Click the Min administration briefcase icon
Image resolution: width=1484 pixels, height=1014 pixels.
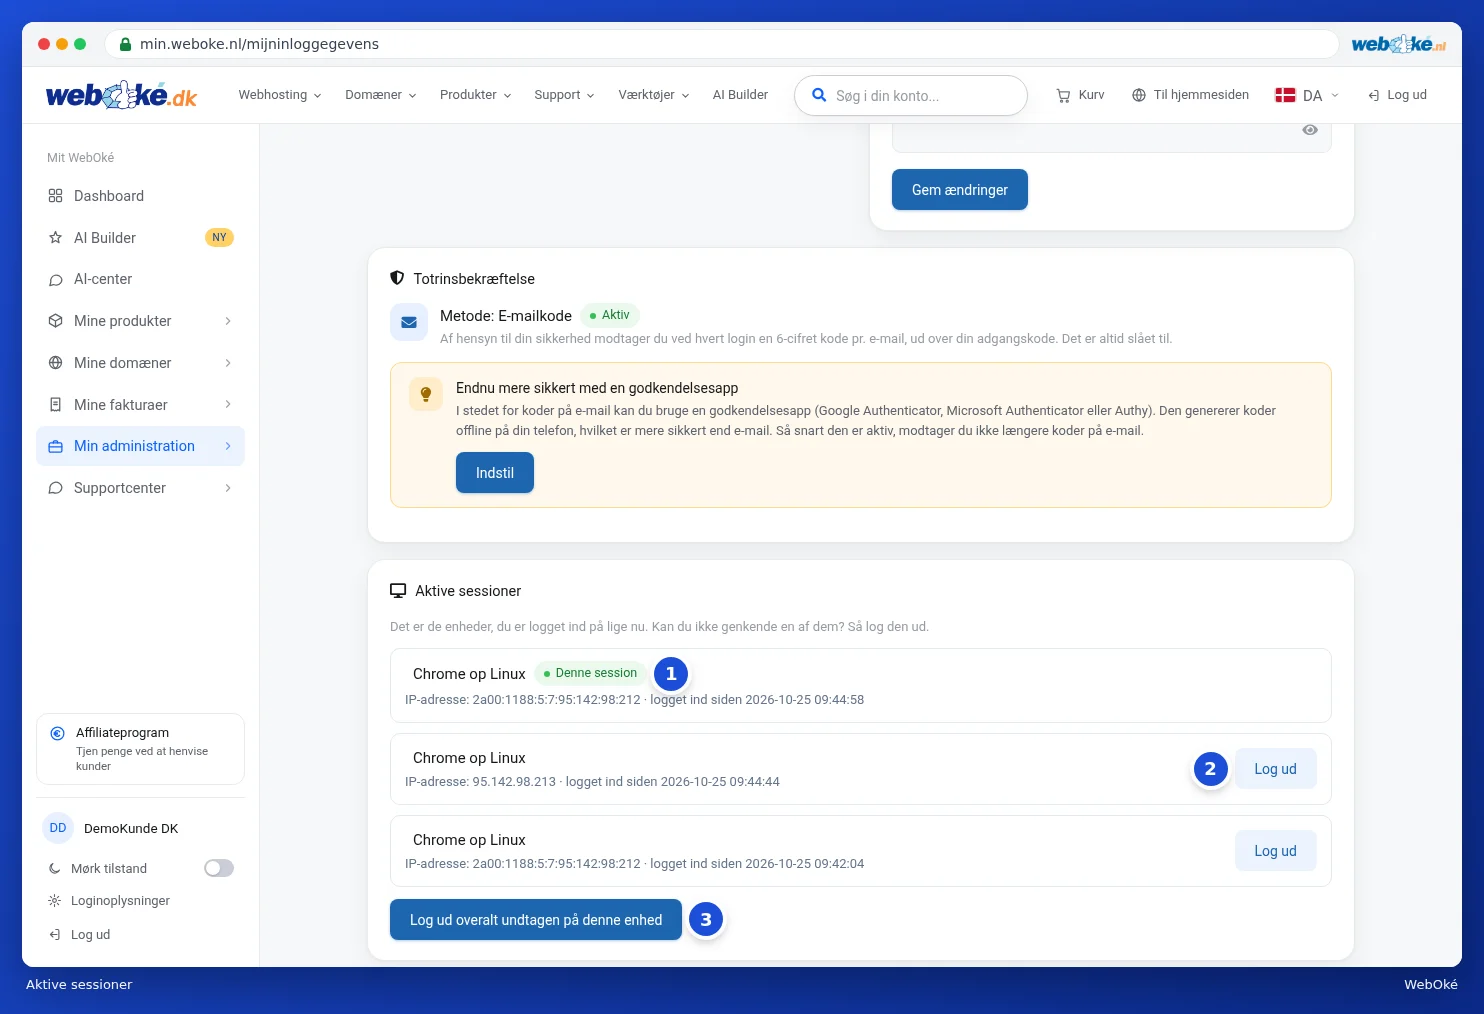(x=56, y=446)
